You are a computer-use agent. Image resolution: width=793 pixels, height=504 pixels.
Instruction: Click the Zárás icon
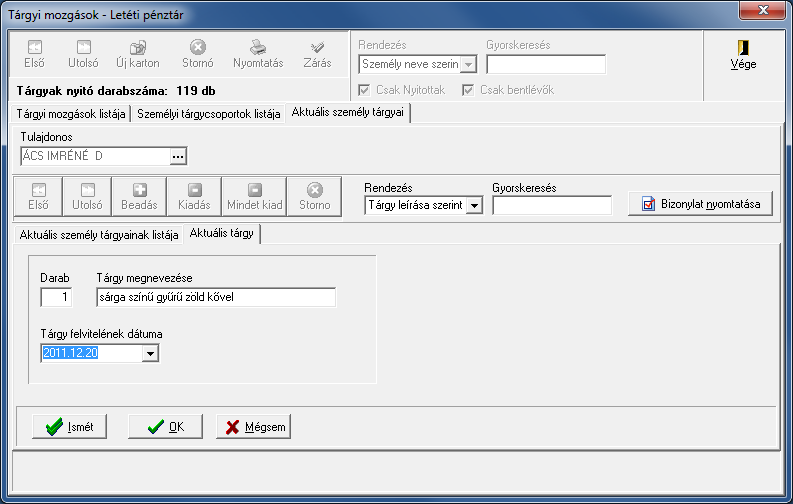(317, 47)
